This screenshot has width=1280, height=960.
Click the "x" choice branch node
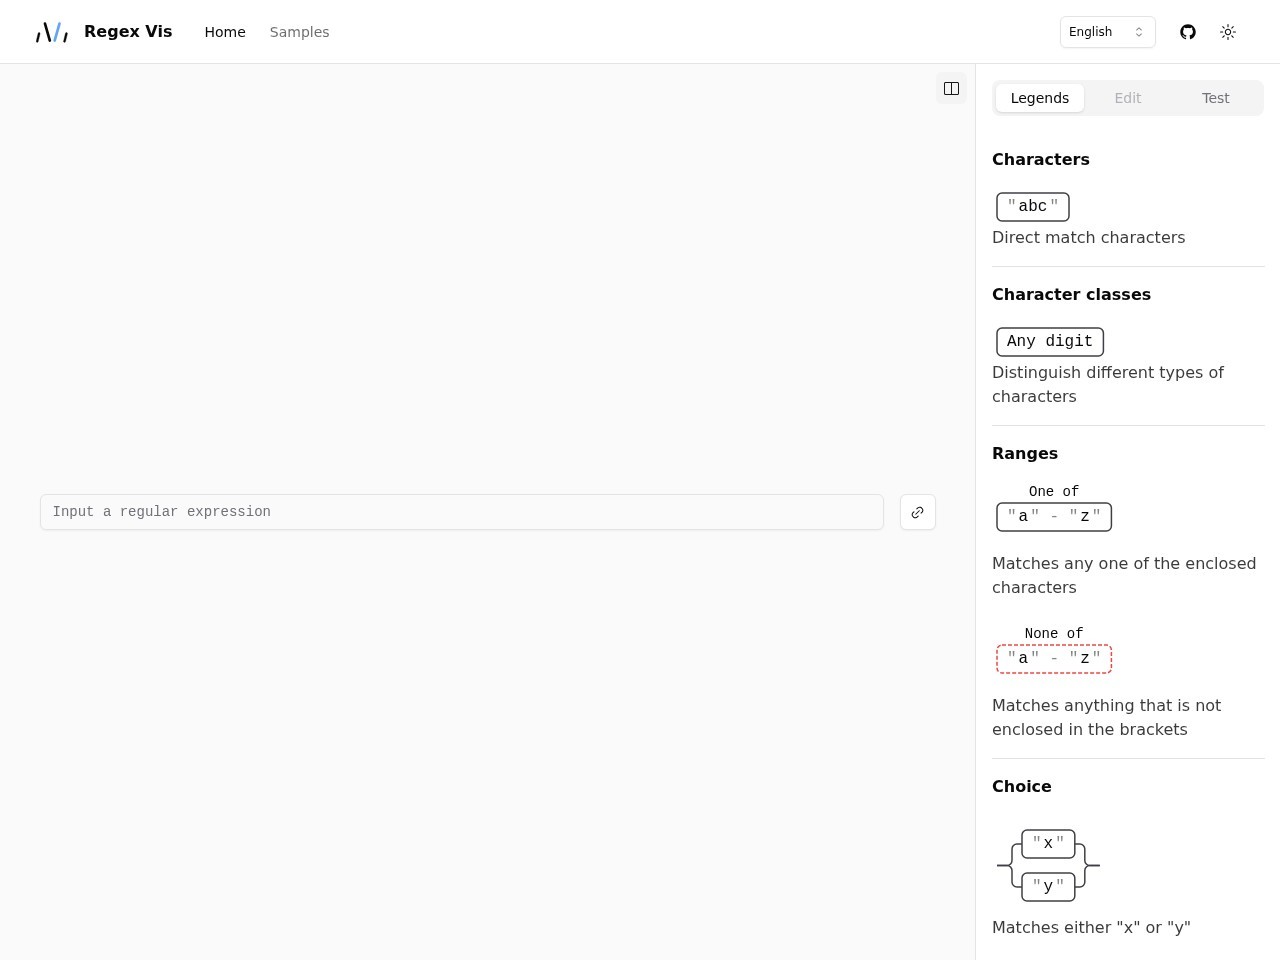pyautogui.click(x=1048, y=844)
